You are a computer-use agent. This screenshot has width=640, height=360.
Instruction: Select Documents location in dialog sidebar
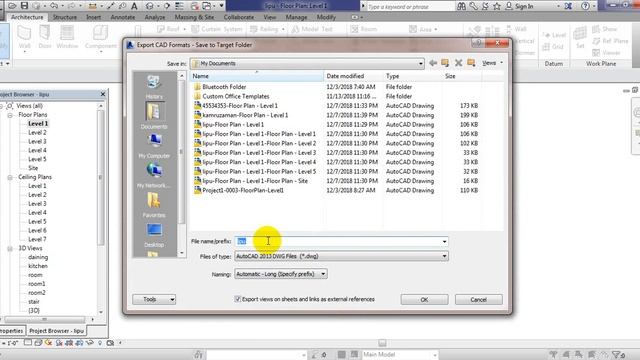154,116
